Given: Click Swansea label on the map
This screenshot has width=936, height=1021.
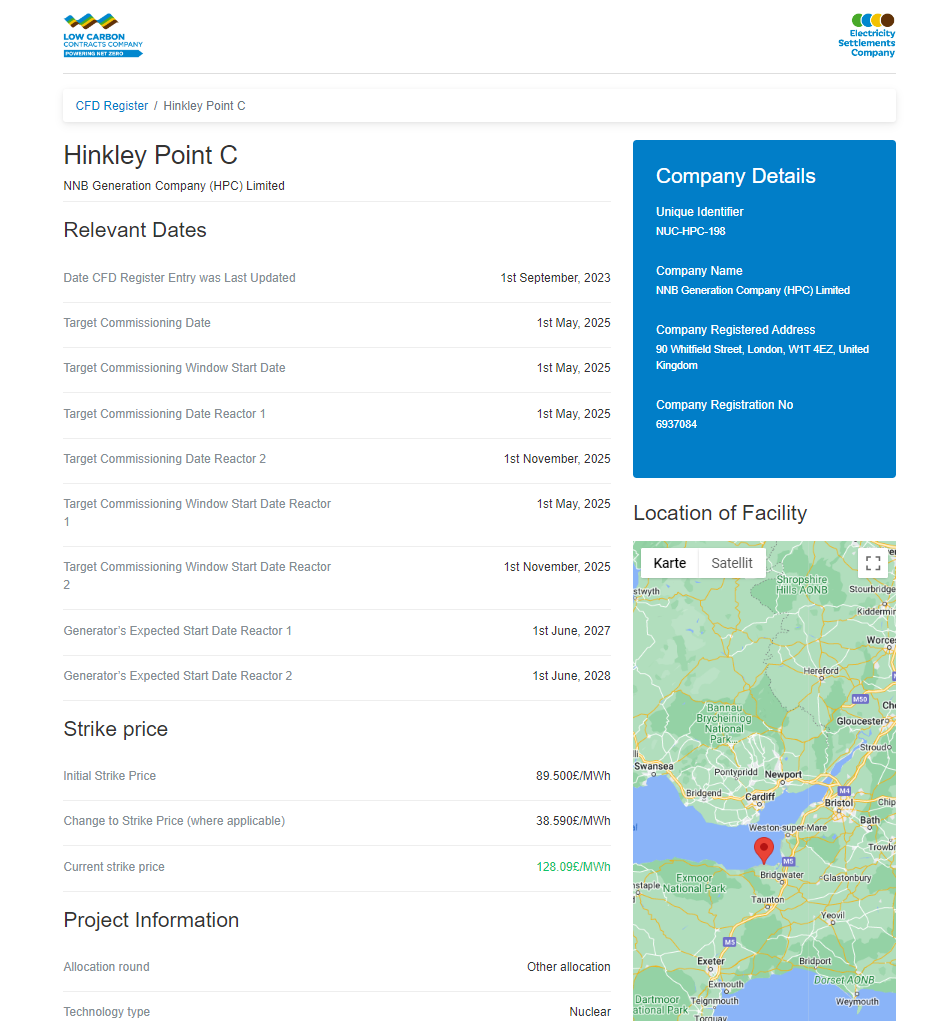Looking at the screenshot, I should point(653,767).
